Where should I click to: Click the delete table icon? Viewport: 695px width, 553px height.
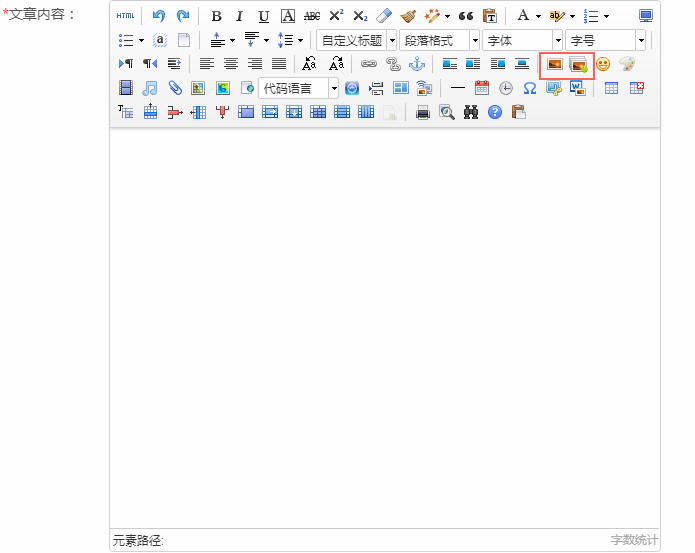click(x=636, y=88)
